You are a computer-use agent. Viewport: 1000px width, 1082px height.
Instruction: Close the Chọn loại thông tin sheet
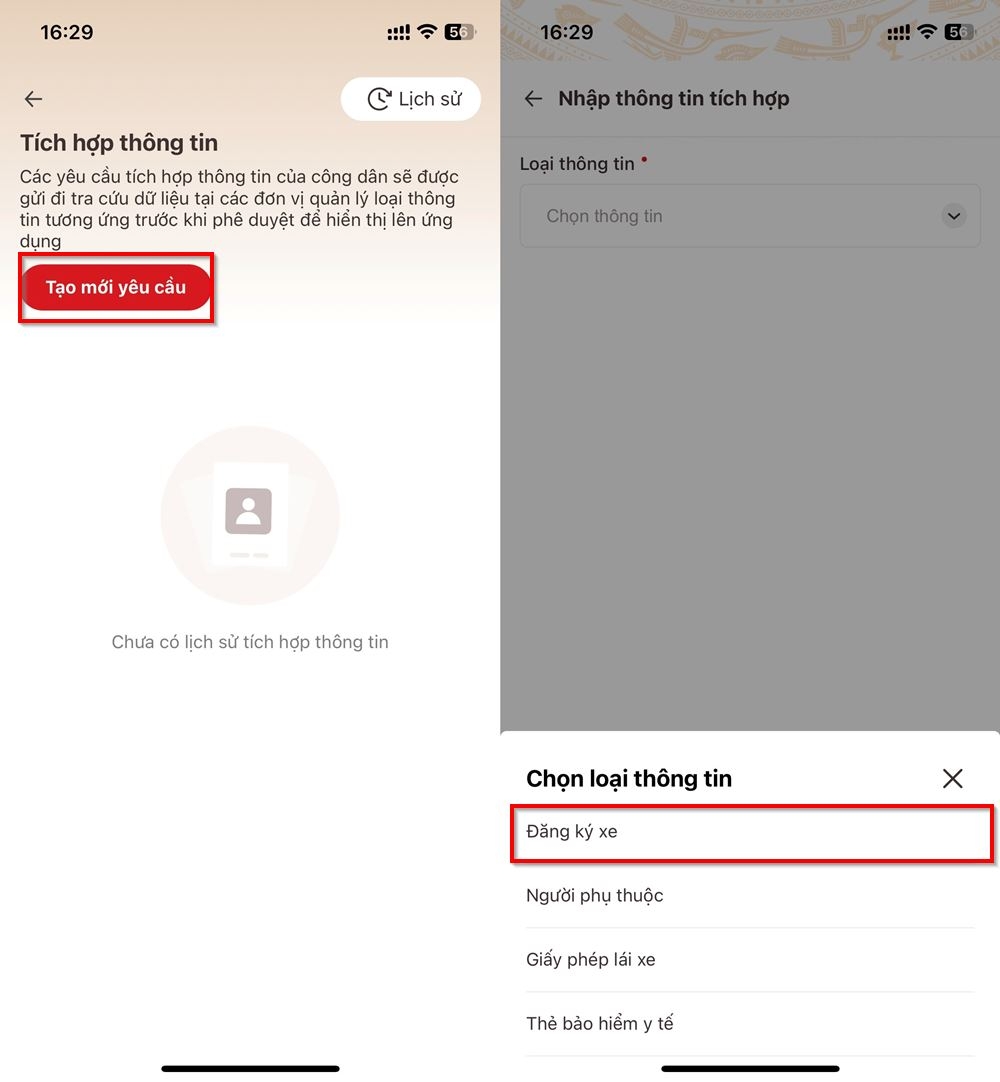[952, 778]
